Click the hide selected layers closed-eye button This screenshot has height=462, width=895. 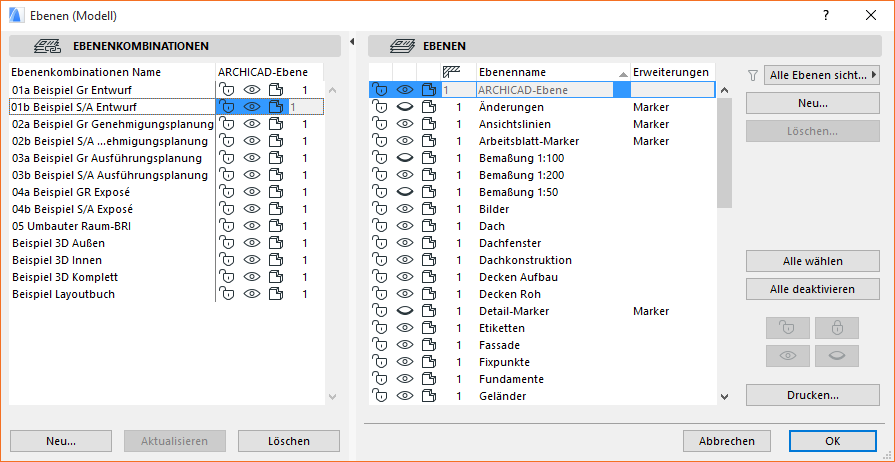click(x=837, y=356)
